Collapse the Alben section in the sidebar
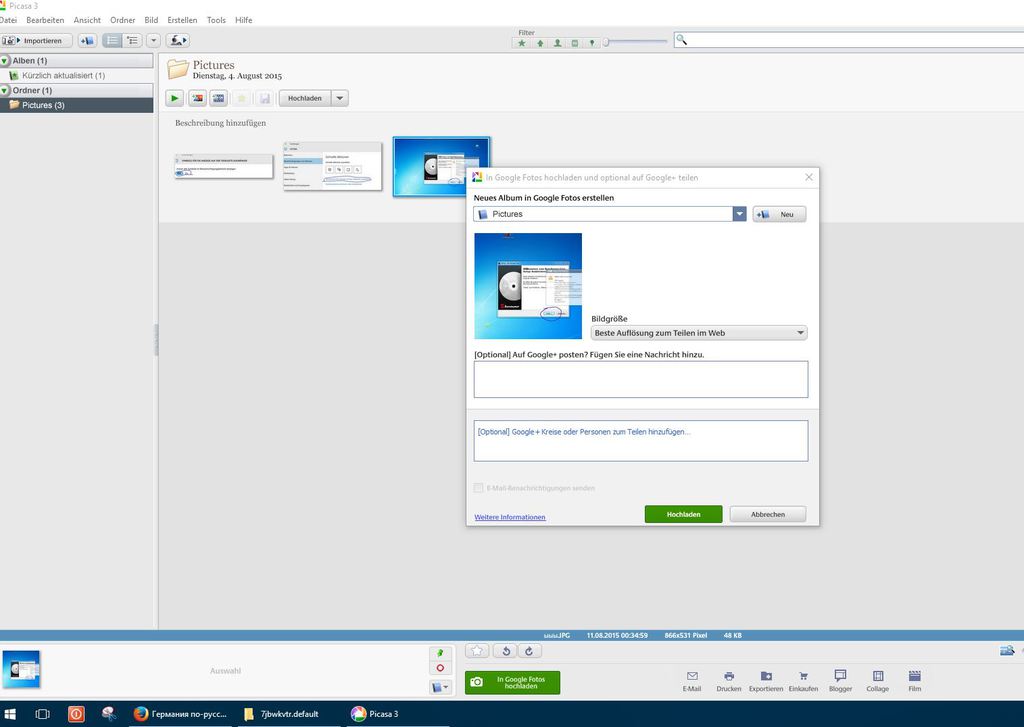Screen dimensions: 1024x727 [5, 61]
